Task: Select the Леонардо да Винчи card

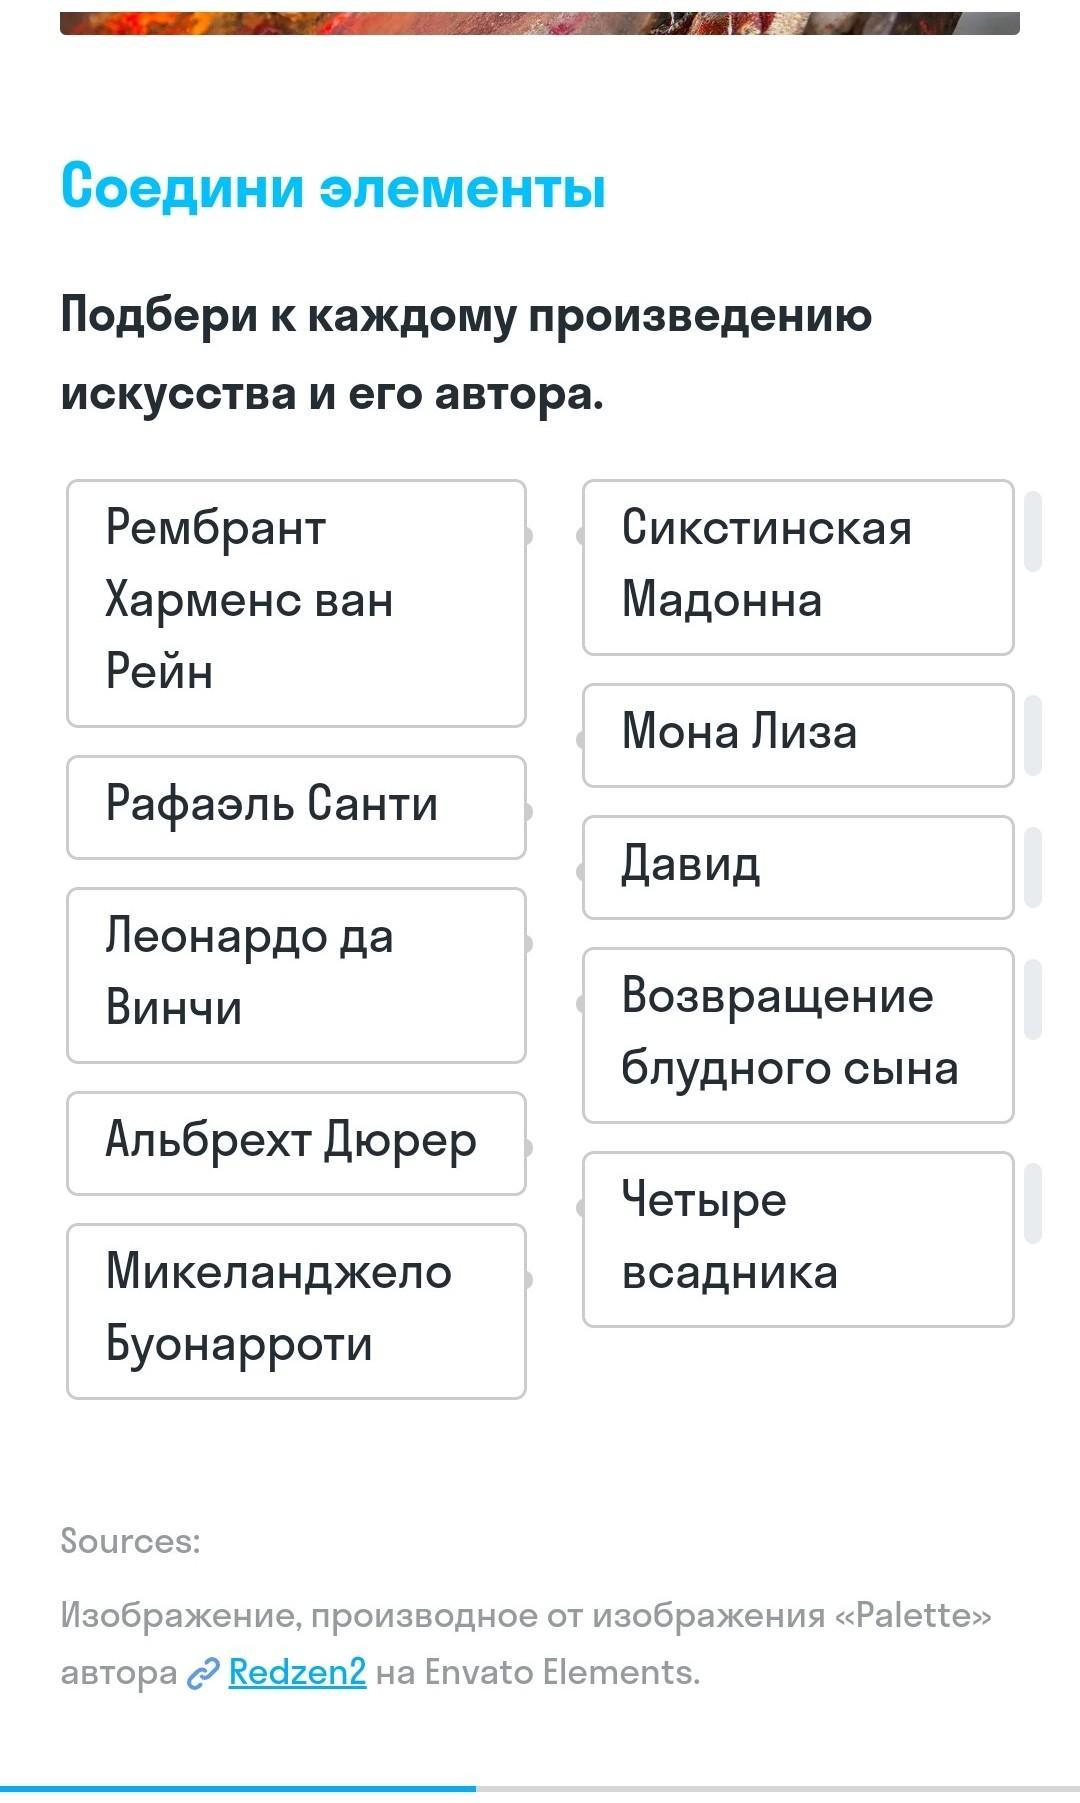Action: [296, 974]
